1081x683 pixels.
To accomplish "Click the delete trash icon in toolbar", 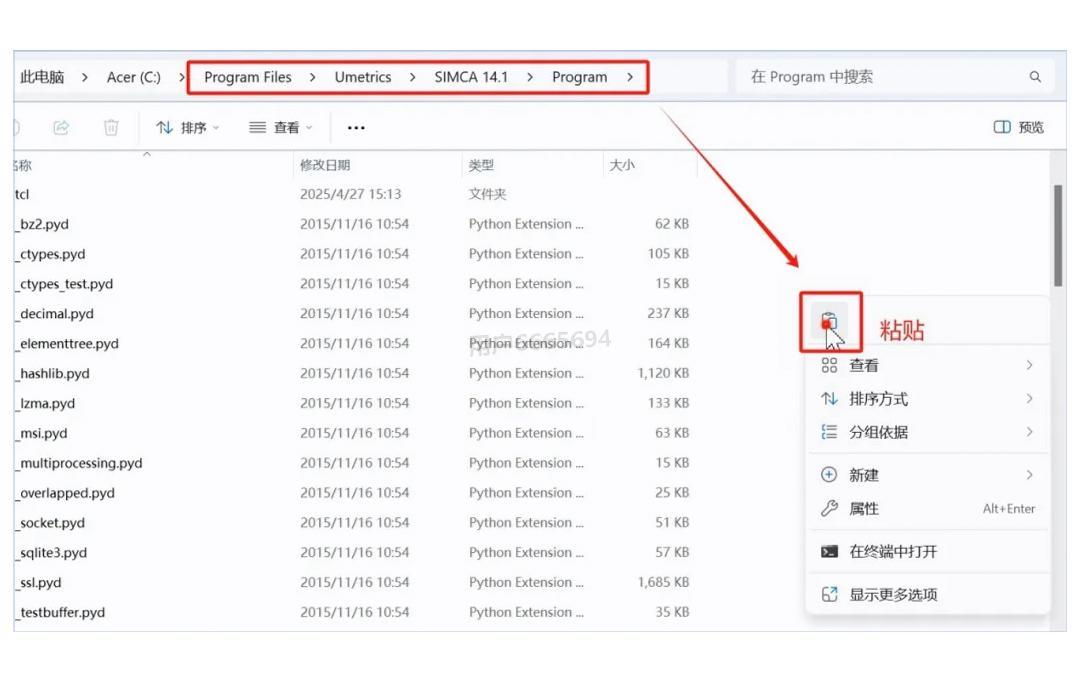I will [x=111, y=127].
